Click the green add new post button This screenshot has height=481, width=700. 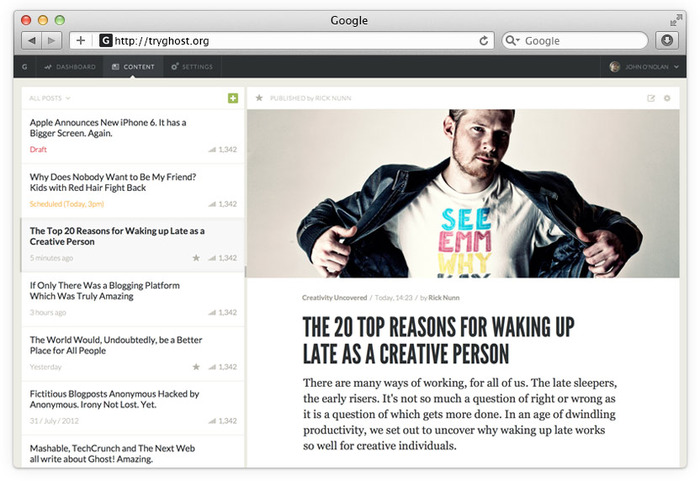pyautogui.click(x=233, y=98)
